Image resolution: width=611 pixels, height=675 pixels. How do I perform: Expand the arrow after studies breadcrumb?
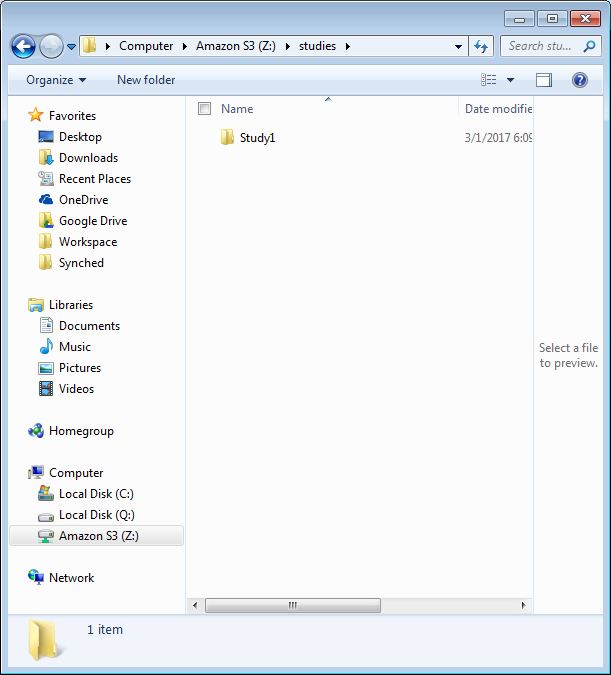click(347, 46)
